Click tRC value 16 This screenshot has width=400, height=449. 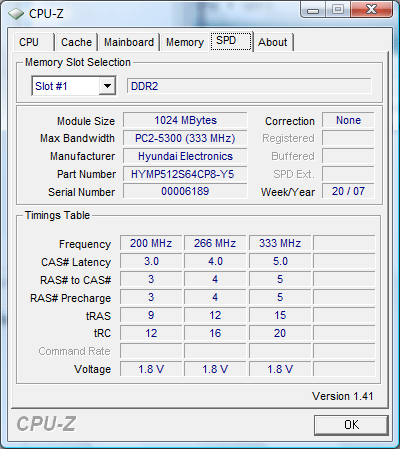[x=215, y=333]
